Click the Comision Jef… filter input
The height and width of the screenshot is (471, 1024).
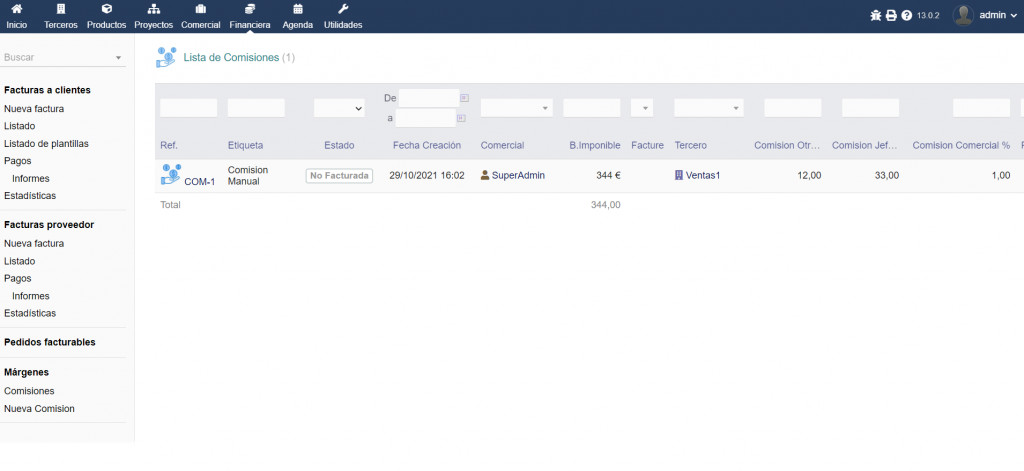click(x=871, y=108)
